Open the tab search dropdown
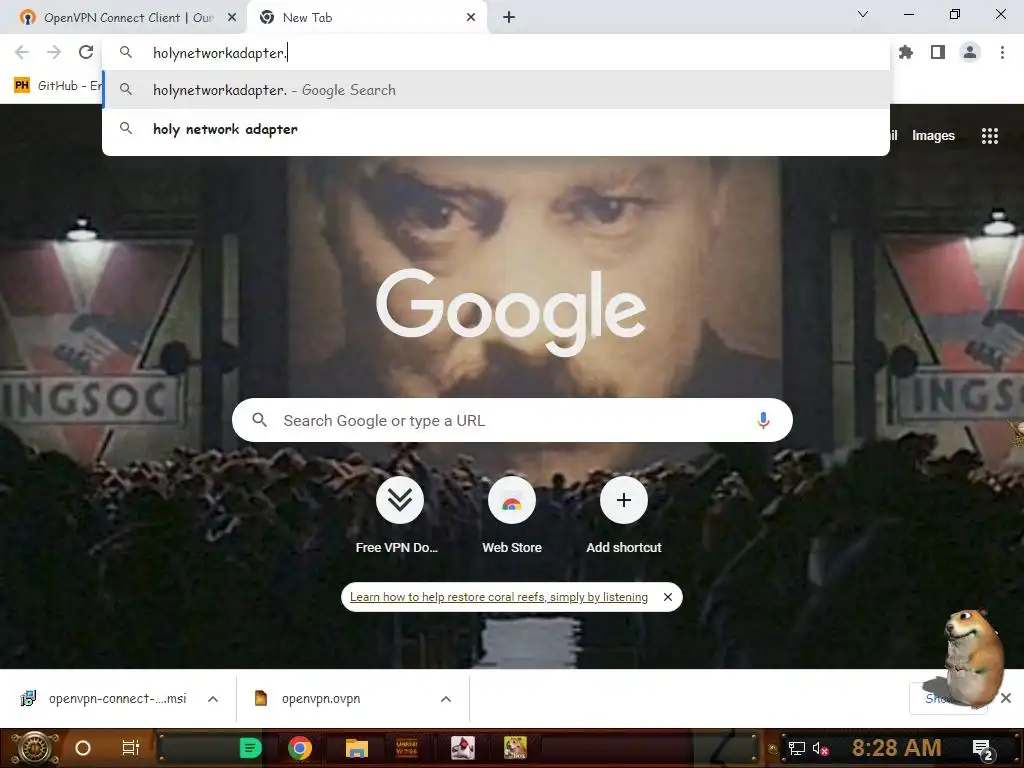 pyautogui.click(x=863, y=14)
